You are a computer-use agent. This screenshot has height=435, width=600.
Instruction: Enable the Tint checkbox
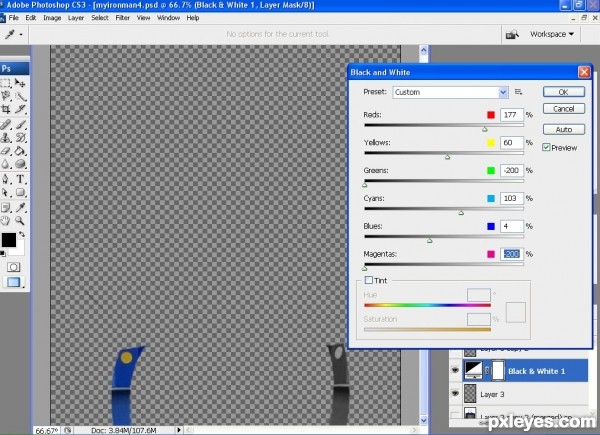click(368, 280)
